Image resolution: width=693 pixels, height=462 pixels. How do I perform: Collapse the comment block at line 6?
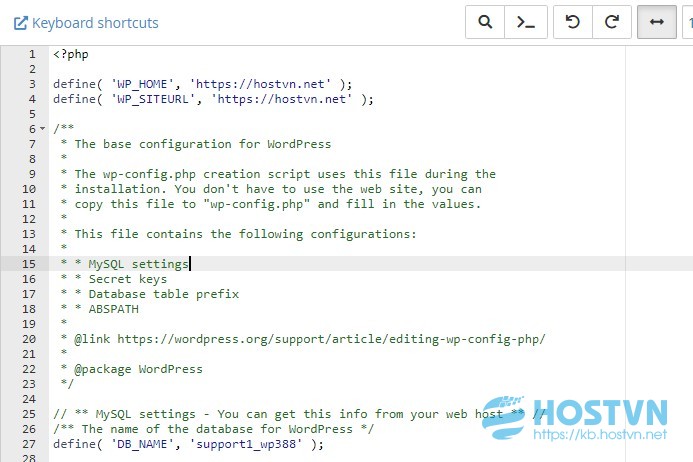42,129
